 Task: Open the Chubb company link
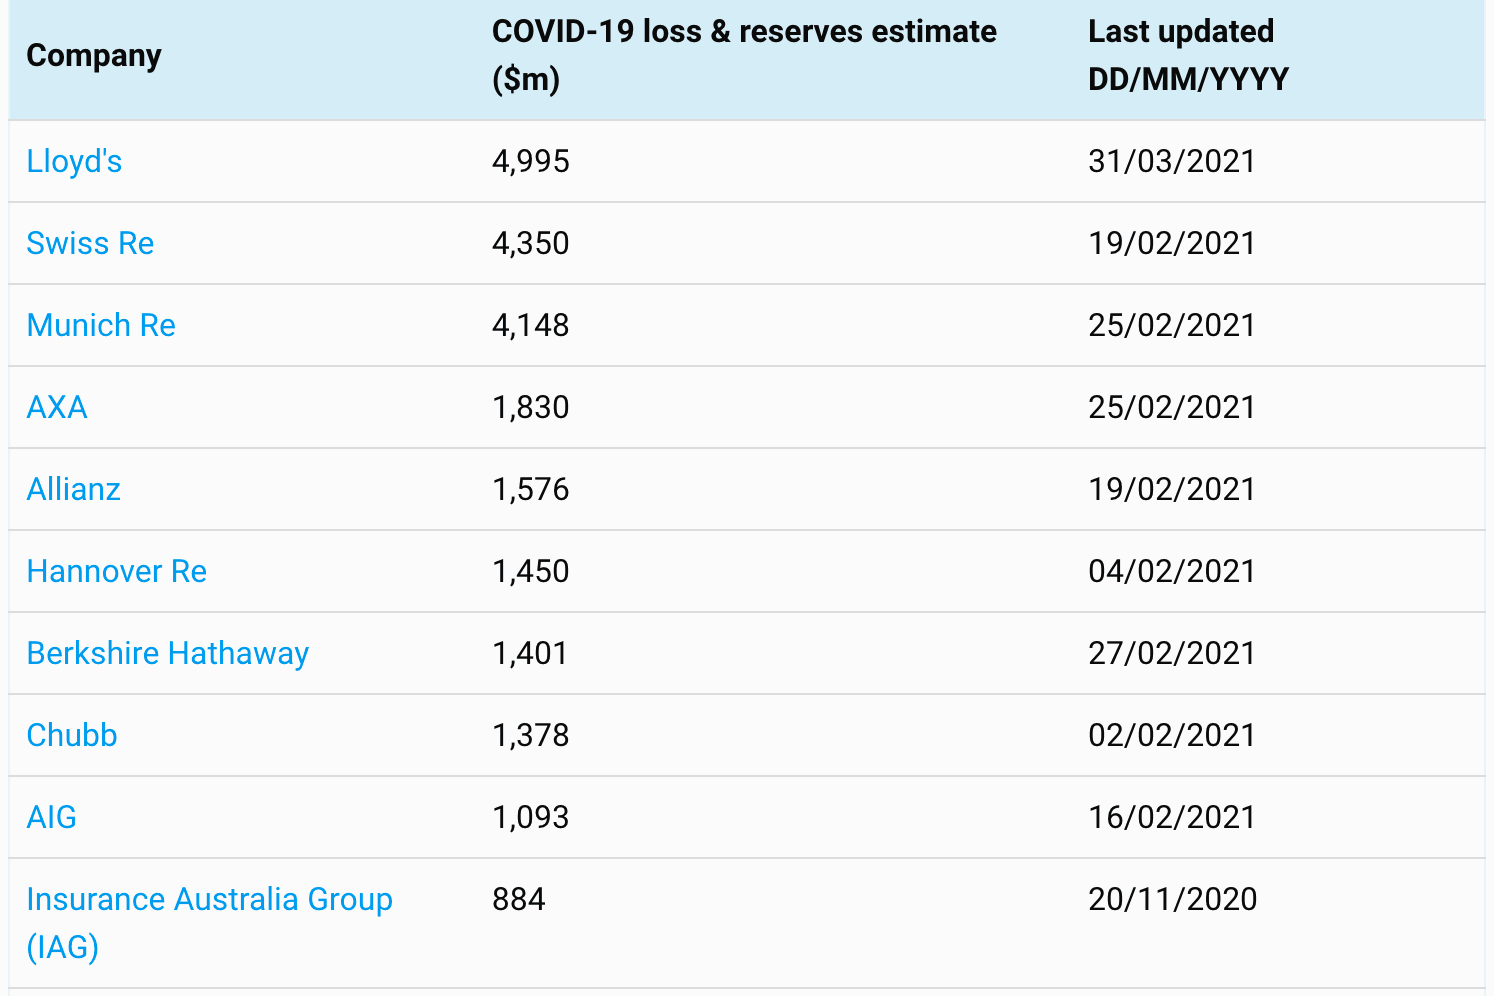point(72,735)
